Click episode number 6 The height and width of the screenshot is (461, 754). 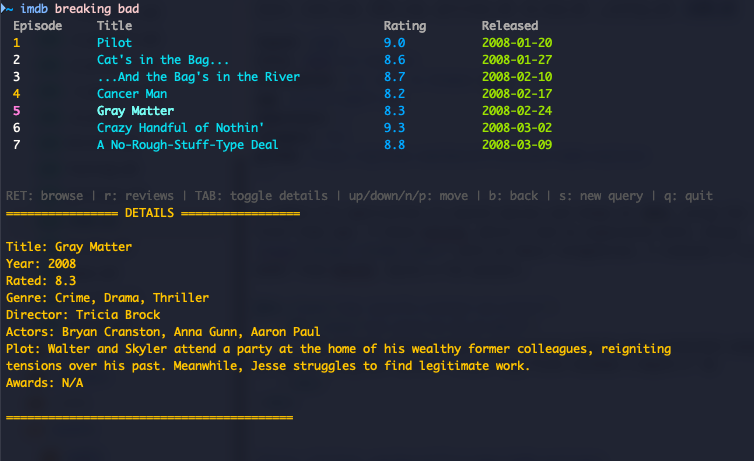click(x=16, y=128)
